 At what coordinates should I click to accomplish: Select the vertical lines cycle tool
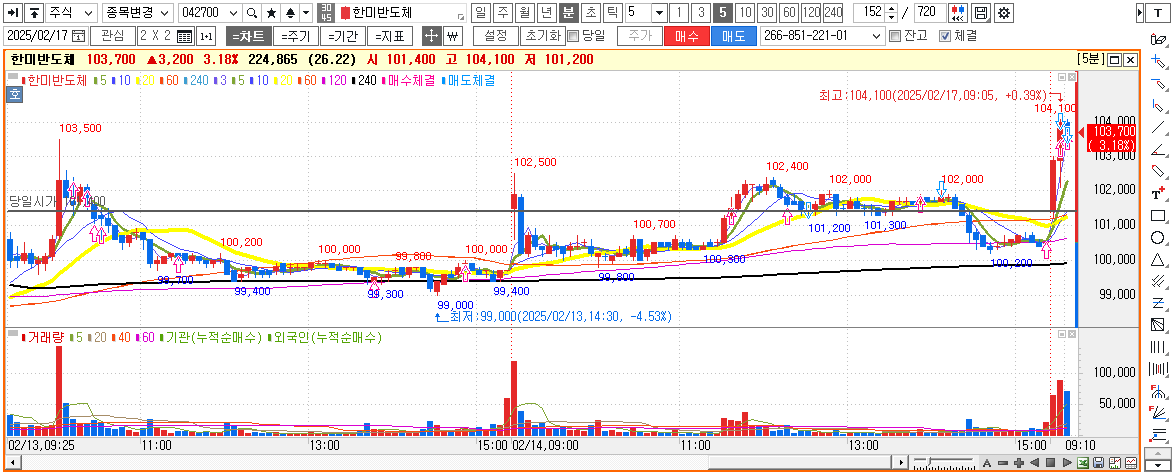point(1157,347)
